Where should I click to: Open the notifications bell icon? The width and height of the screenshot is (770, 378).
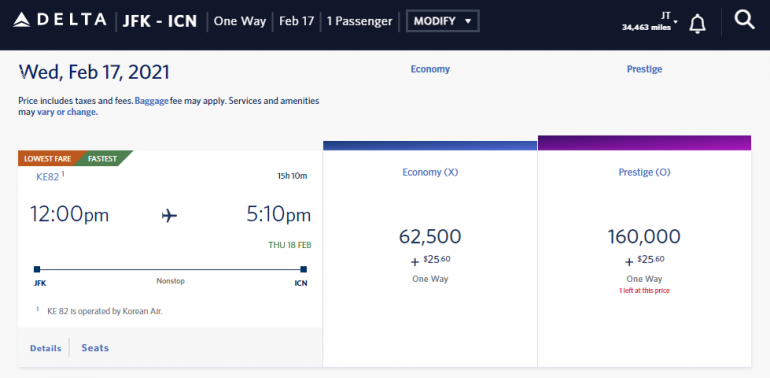697,24
